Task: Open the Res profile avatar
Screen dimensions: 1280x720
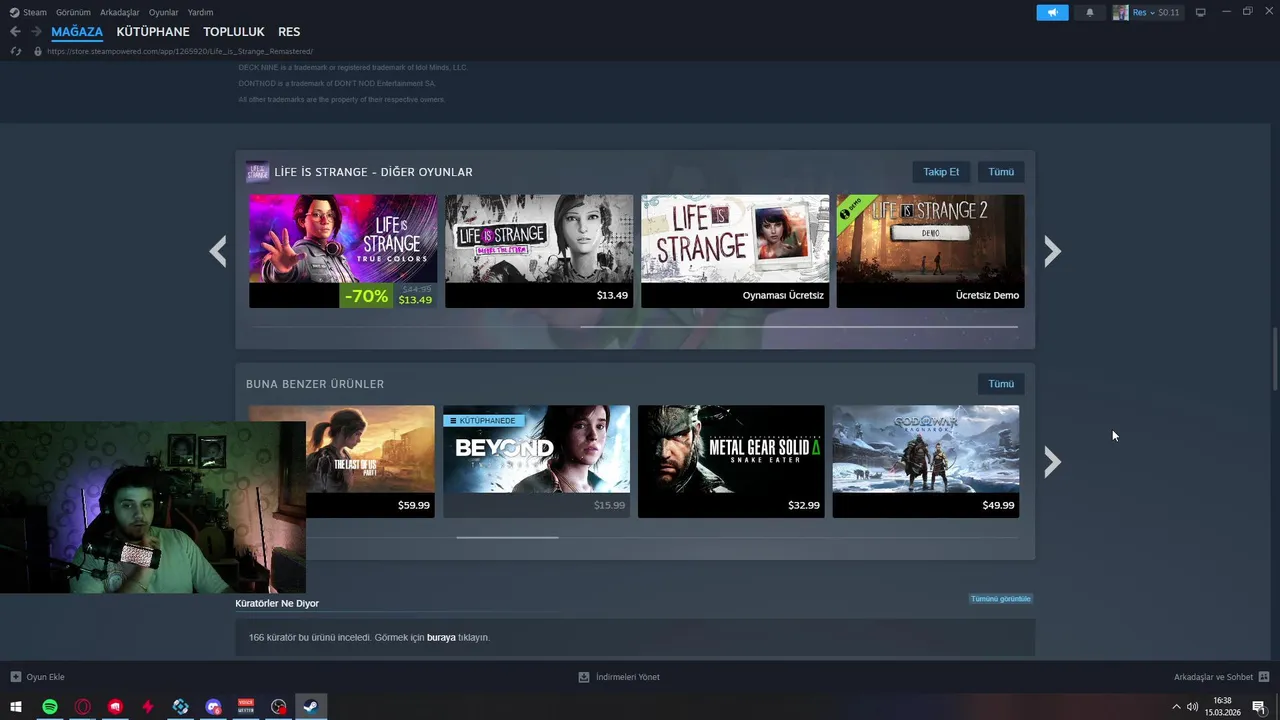Action: (x=1120, y=12)
